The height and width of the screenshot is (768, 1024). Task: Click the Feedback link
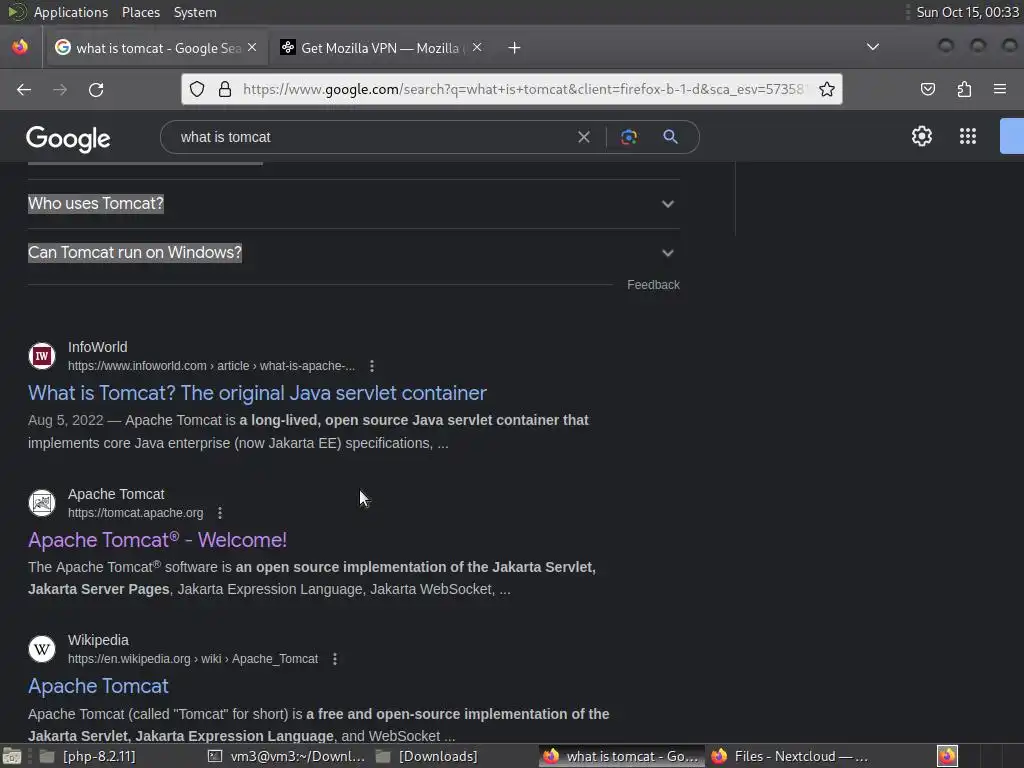[x=653, y=285]
